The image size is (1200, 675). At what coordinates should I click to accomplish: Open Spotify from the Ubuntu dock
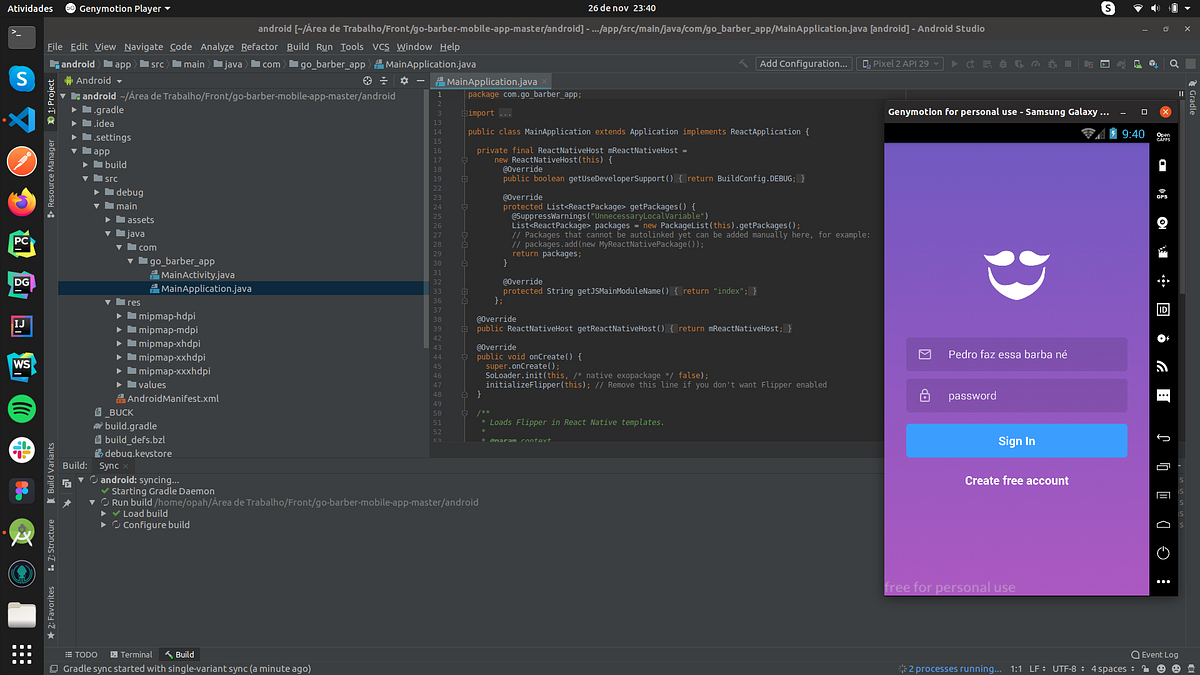pyautogui.click(x=22, y=408)
